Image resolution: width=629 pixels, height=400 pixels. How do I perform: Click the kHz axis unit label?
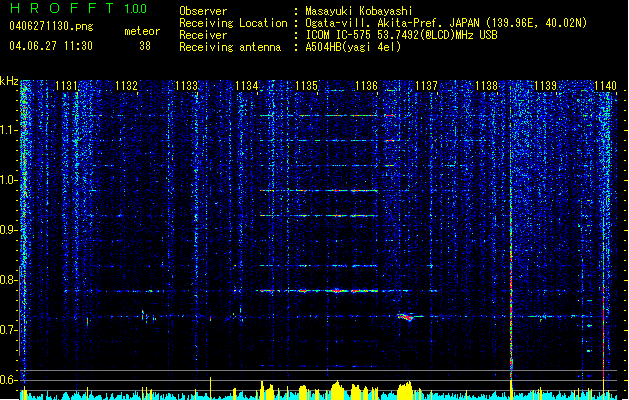[x=9, y=81]
